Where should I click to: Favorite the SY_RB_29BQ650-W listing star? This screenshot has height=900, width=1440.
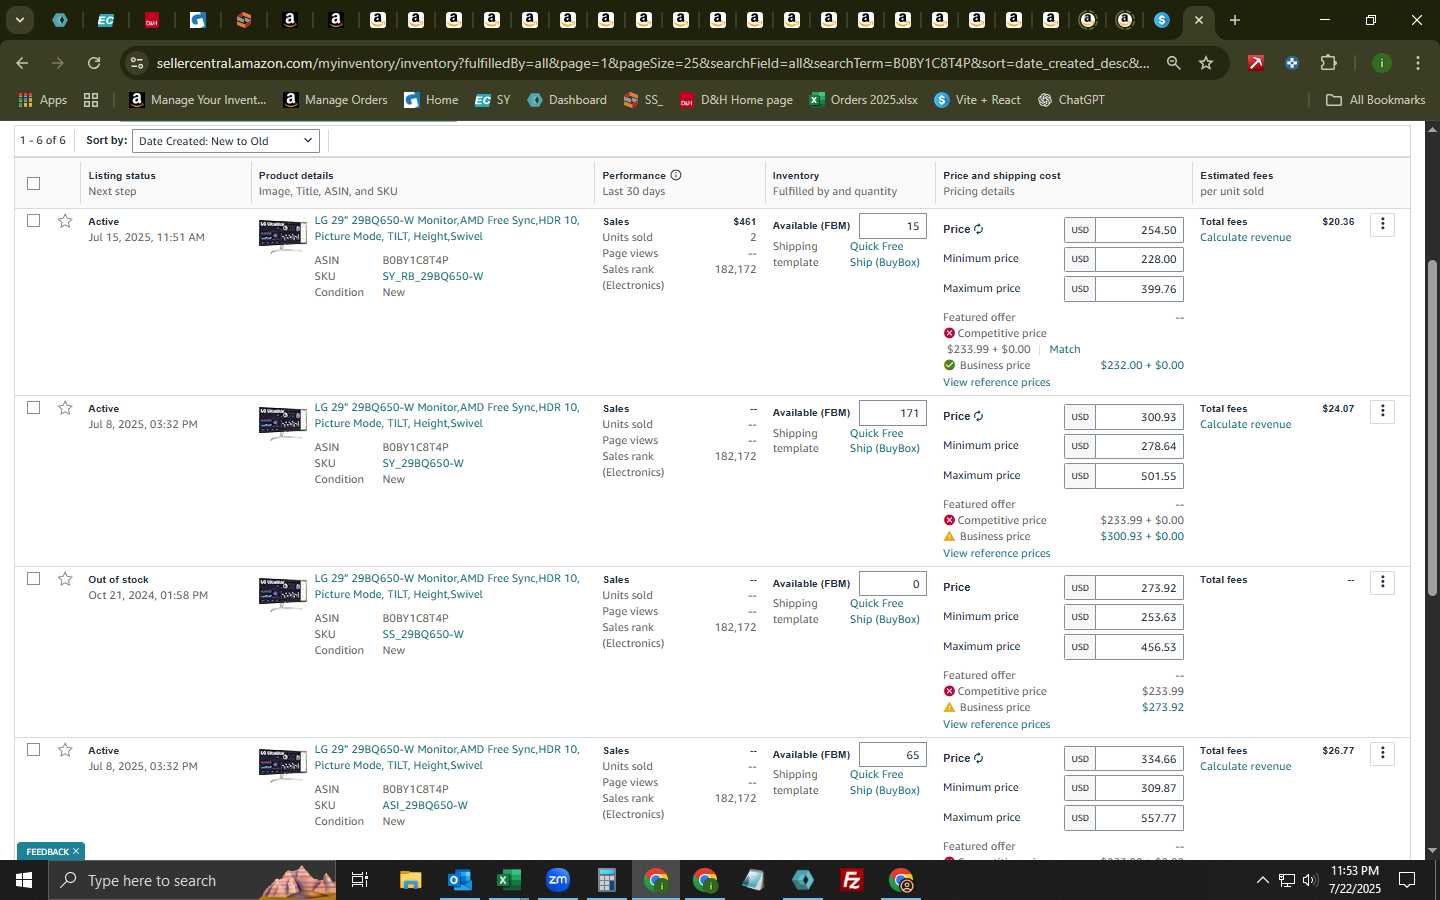[65, 221]
